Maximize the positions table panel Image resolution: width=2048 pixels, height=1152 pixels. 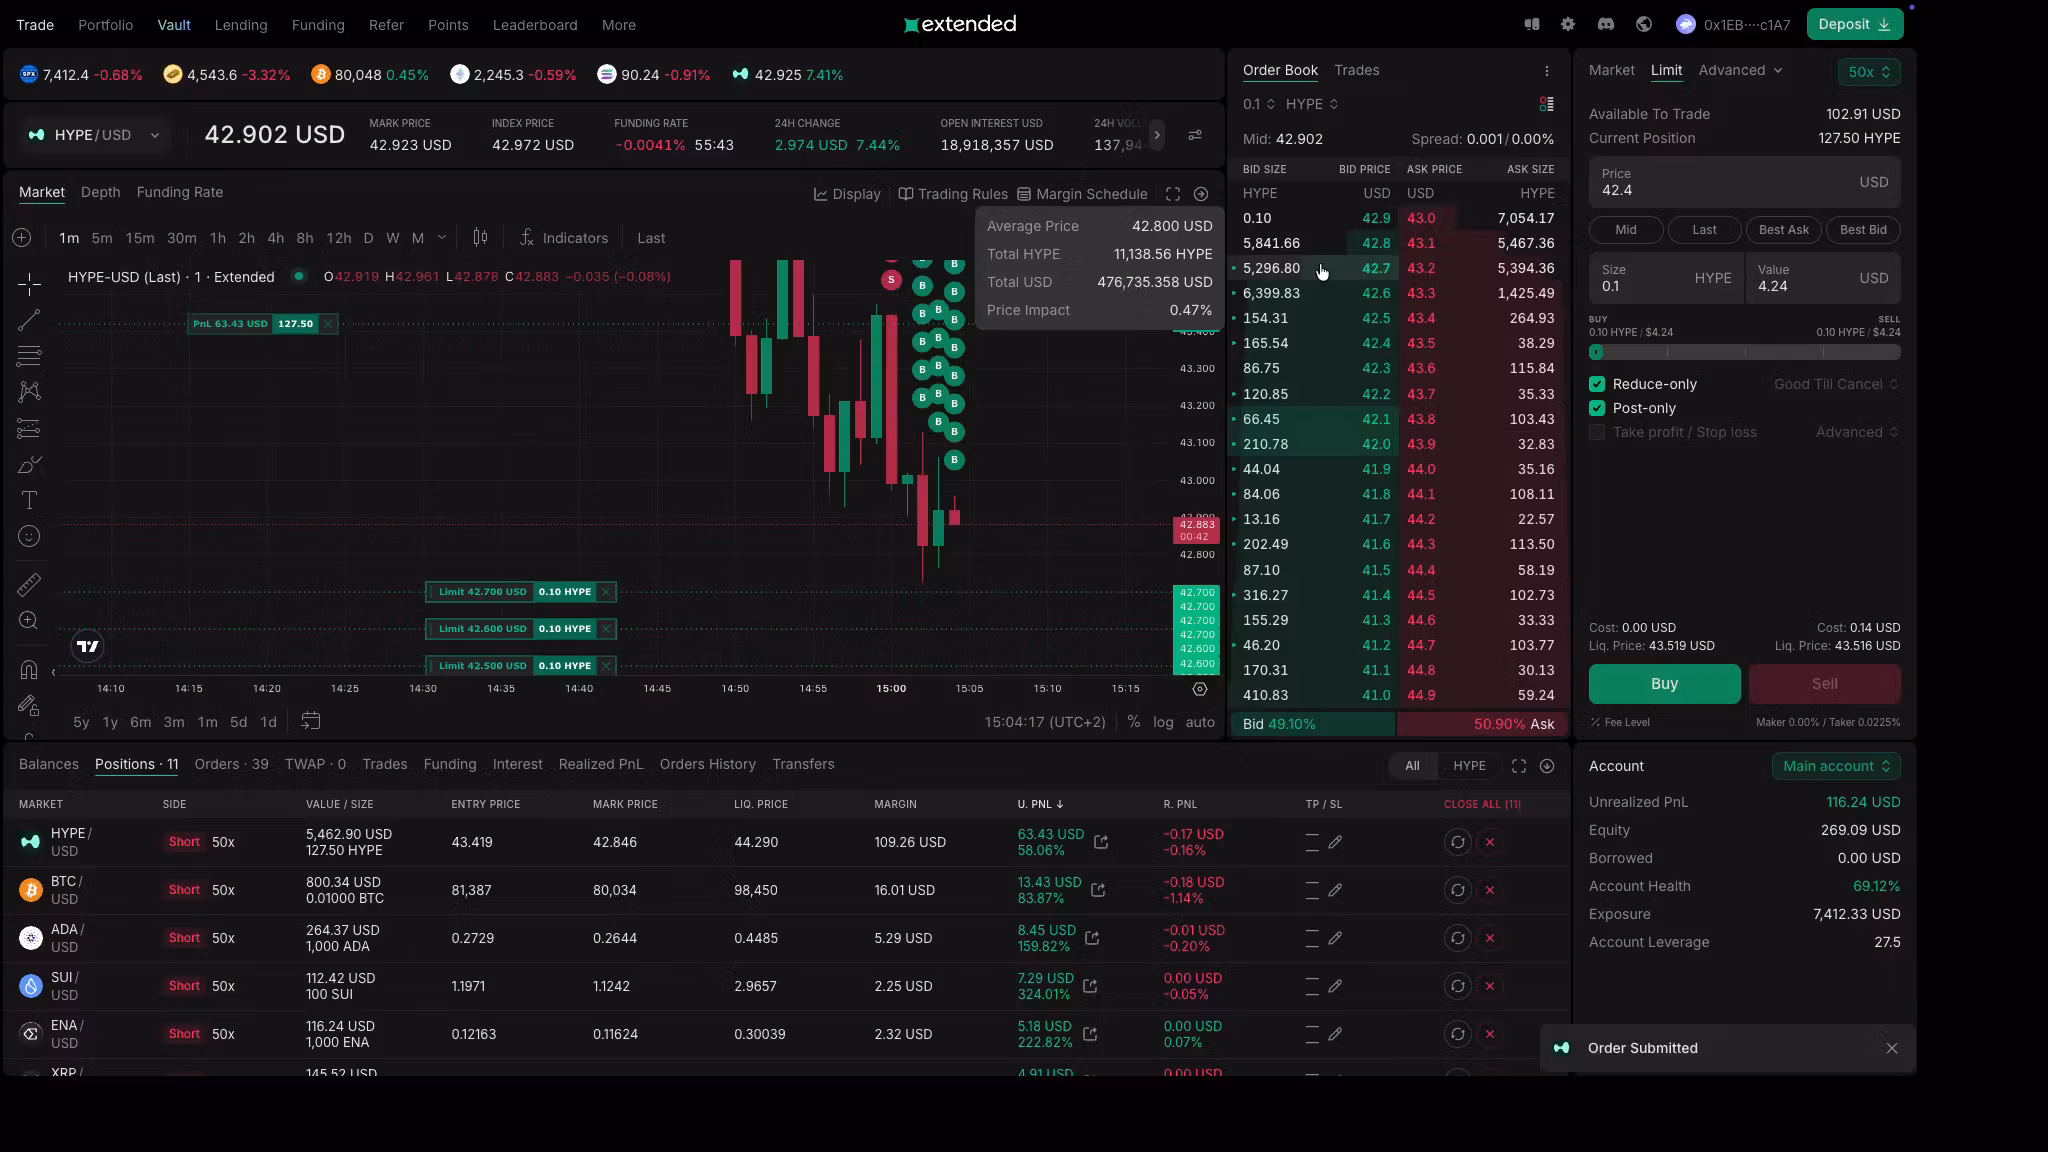(1519, 766)
